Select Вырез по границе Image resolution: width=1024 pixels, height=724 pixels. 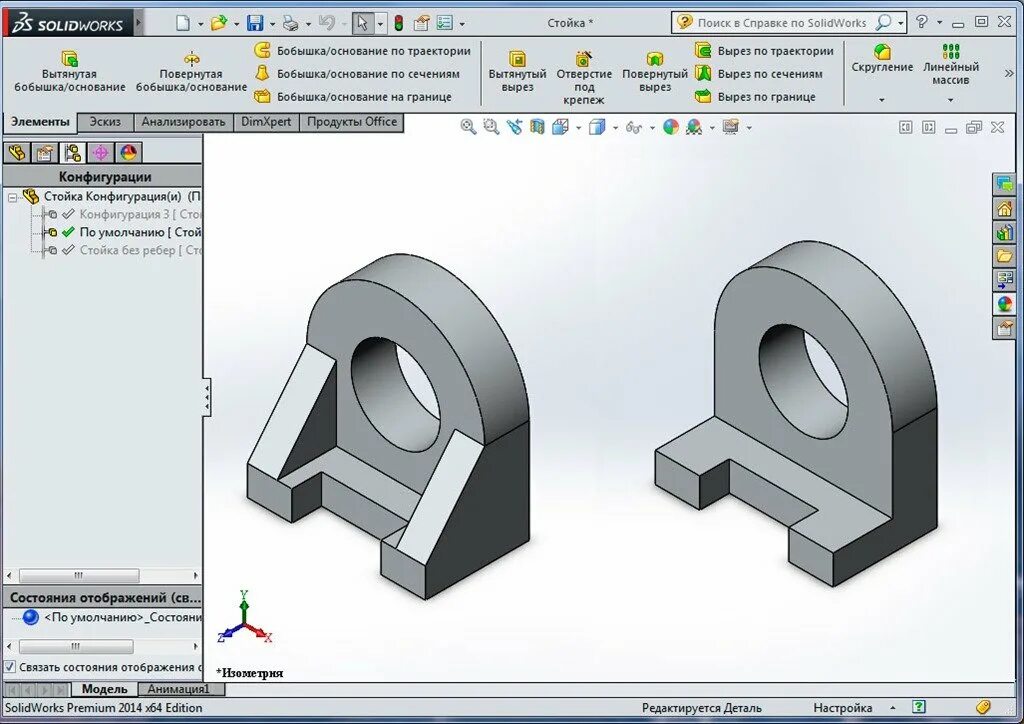[x=755, y=97]
